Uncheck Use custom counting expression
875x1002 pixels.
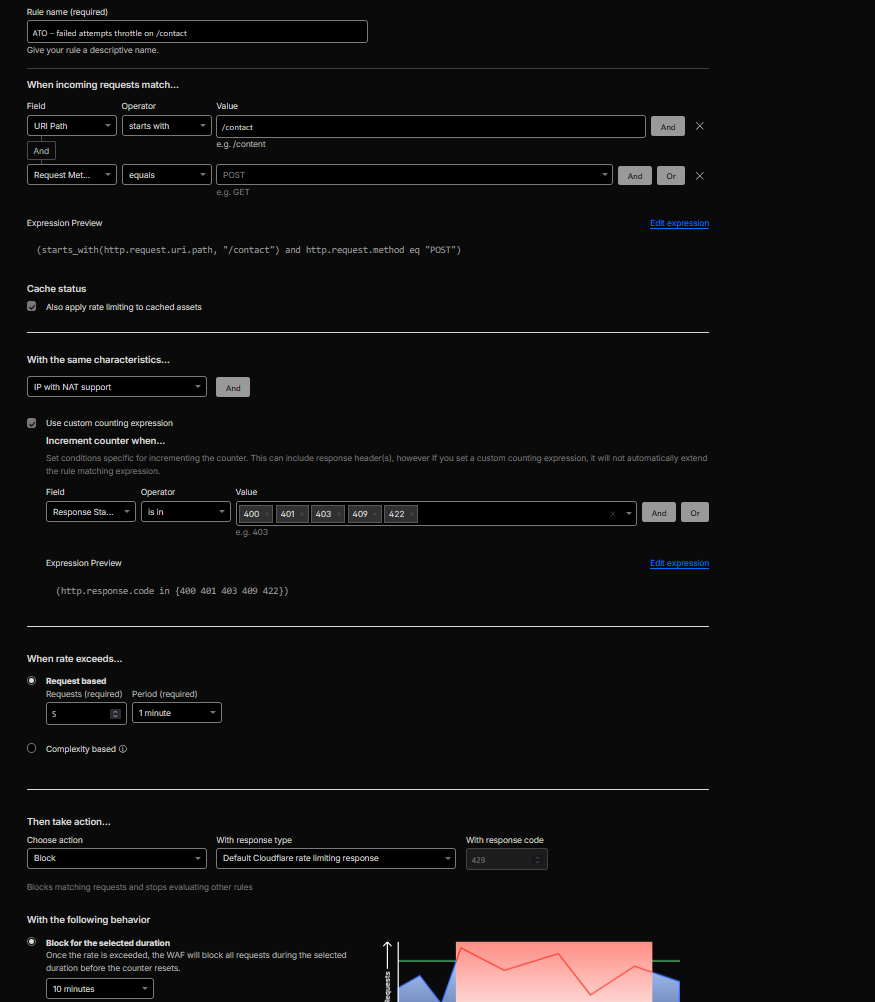click(32, 423)
